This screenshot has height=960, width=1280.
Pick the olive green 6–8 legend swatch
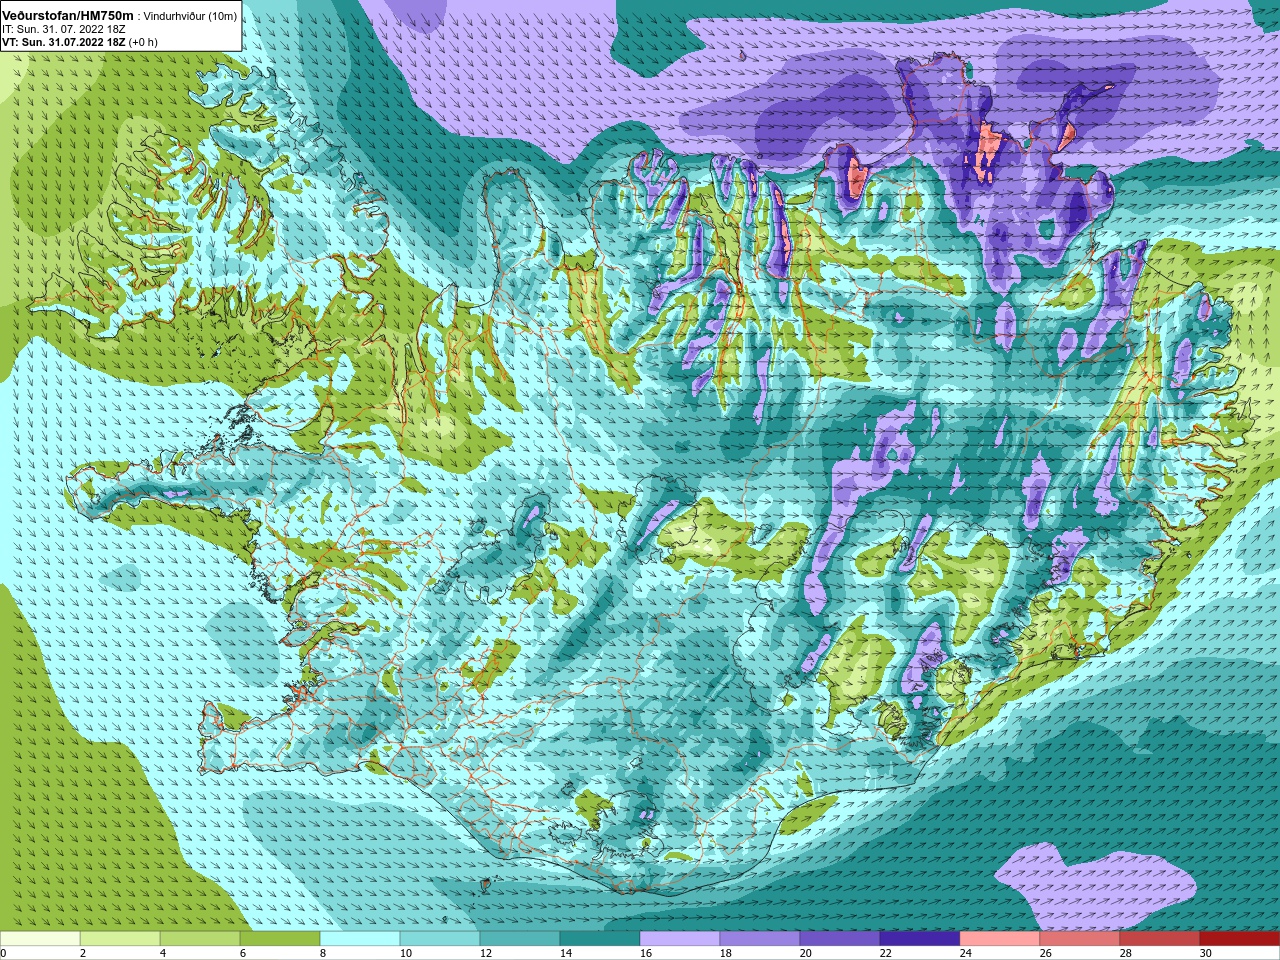point(280,938)
